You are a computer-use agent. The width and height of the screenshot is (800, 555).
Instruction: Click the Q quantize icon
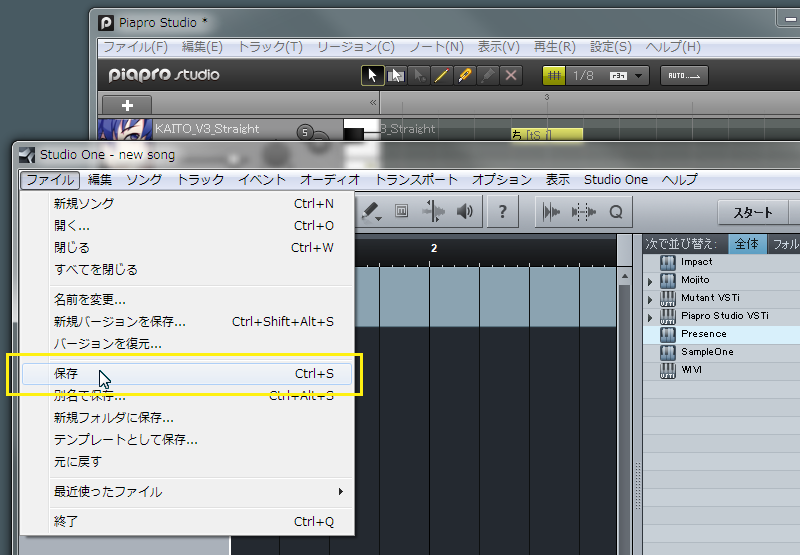[x=616, y=212]
